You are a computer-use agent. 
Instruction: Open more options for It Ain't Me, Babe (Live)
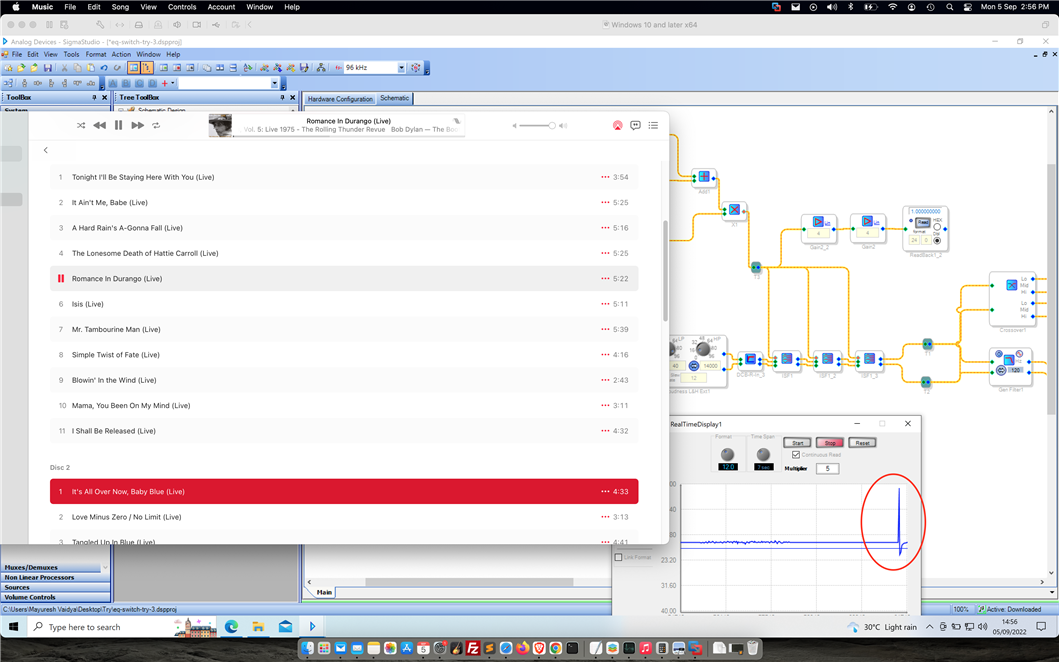pos(605,203)
